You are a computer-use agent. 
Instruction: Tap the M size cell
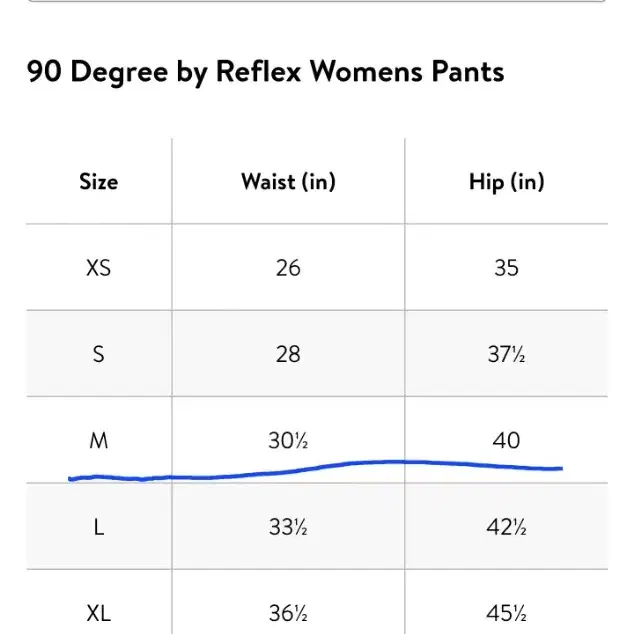pos(99,440)
